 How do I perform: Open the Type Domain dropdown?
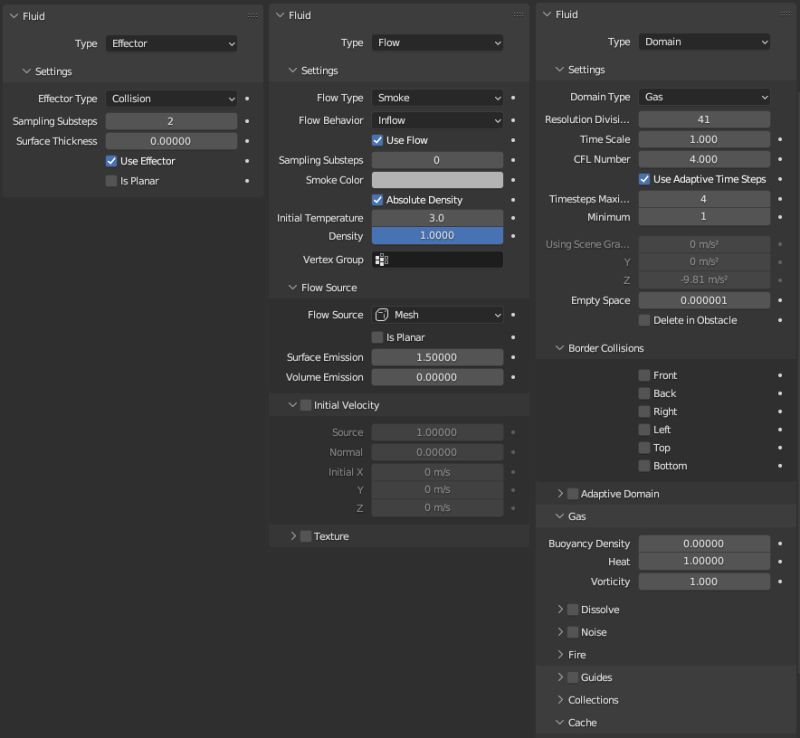click(x=704, y=42)
